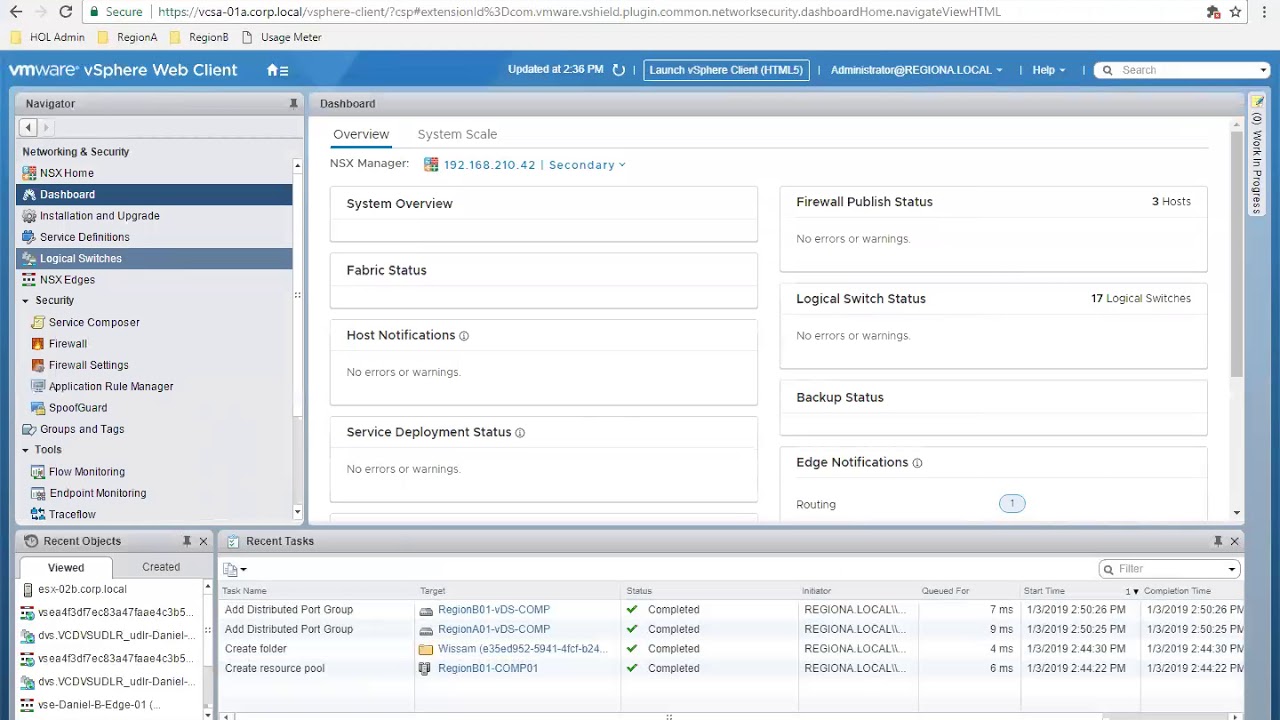Open NSX Home in navigator

click(67, 173)
